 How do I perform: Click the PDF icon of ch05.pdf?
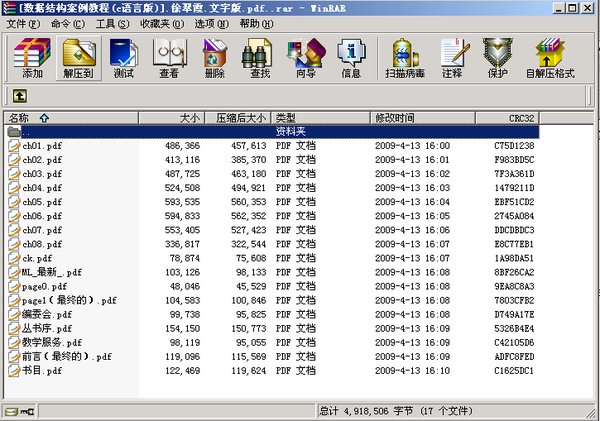[14, 202]
